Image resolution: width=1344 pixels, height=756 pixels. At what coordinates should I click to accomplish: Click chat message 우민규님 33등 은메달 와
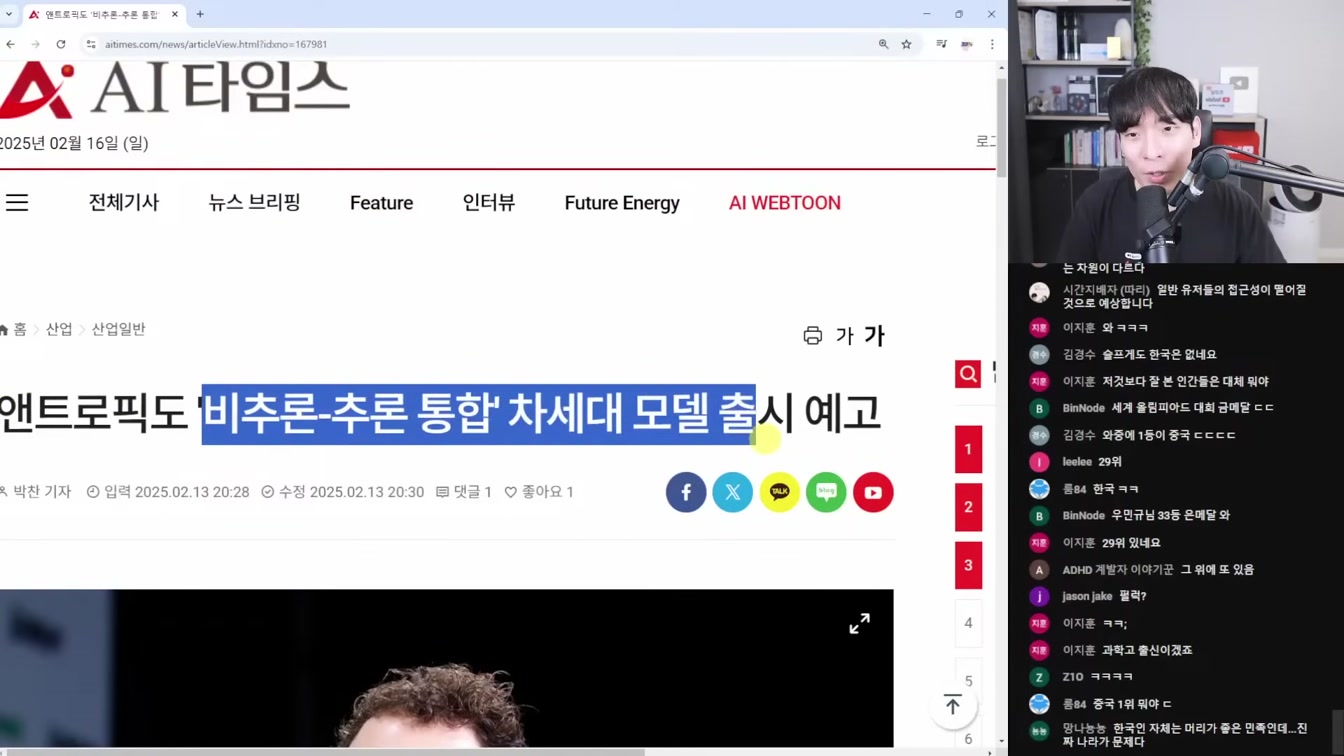point(1171,515)
